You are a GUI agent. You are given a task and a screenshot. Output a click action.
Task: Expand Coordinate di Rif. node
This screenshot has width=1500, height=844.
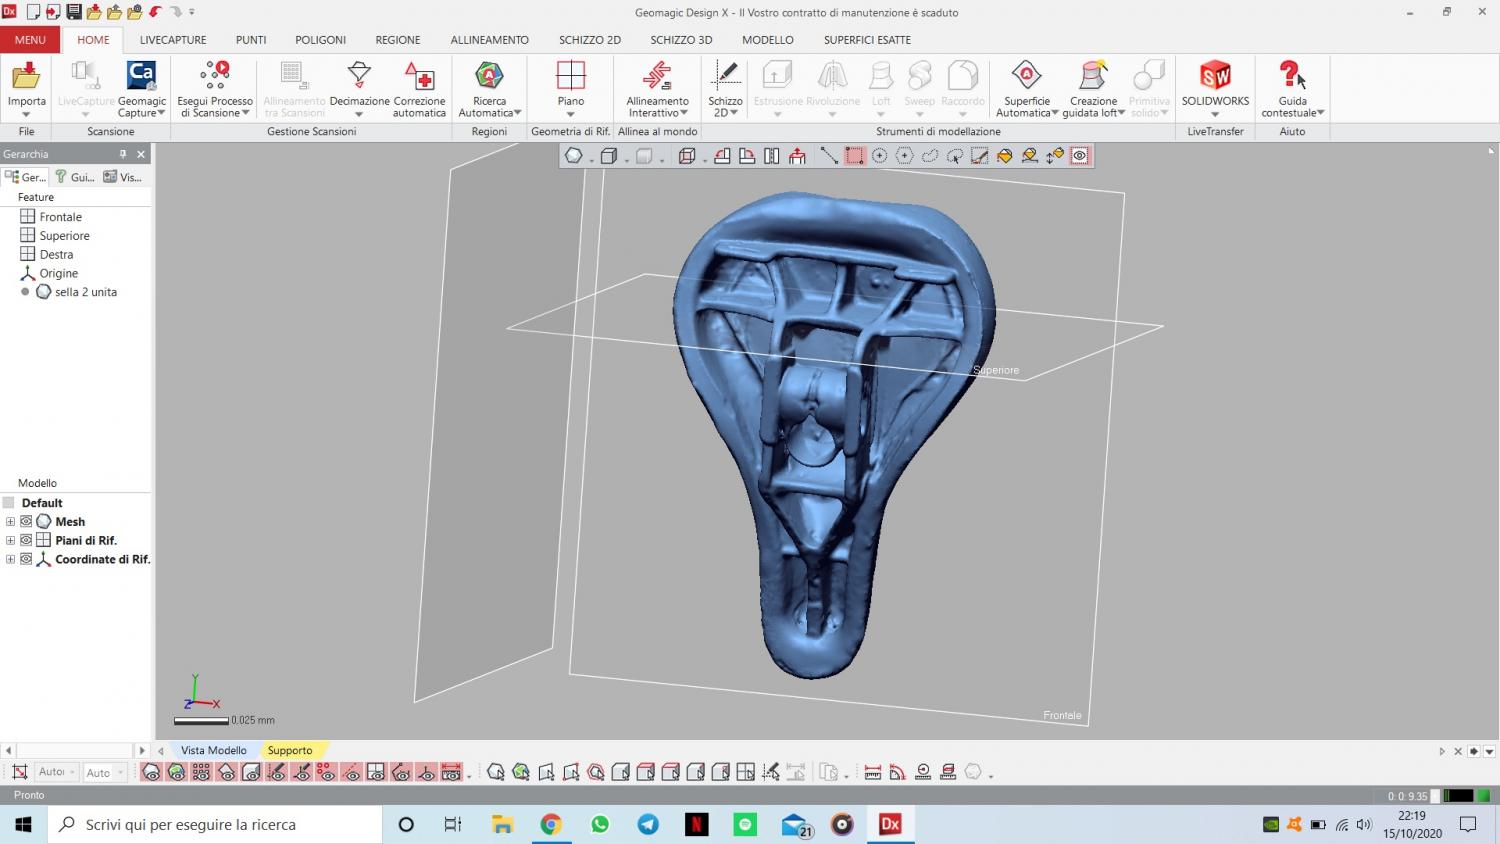click(x=10, y=560)
